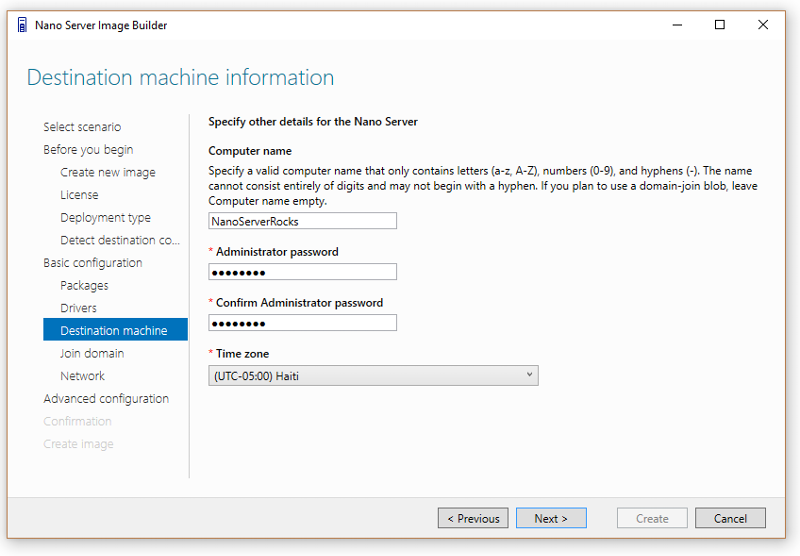Open Advanced configuration in the sidebar

tap(106, 399)
